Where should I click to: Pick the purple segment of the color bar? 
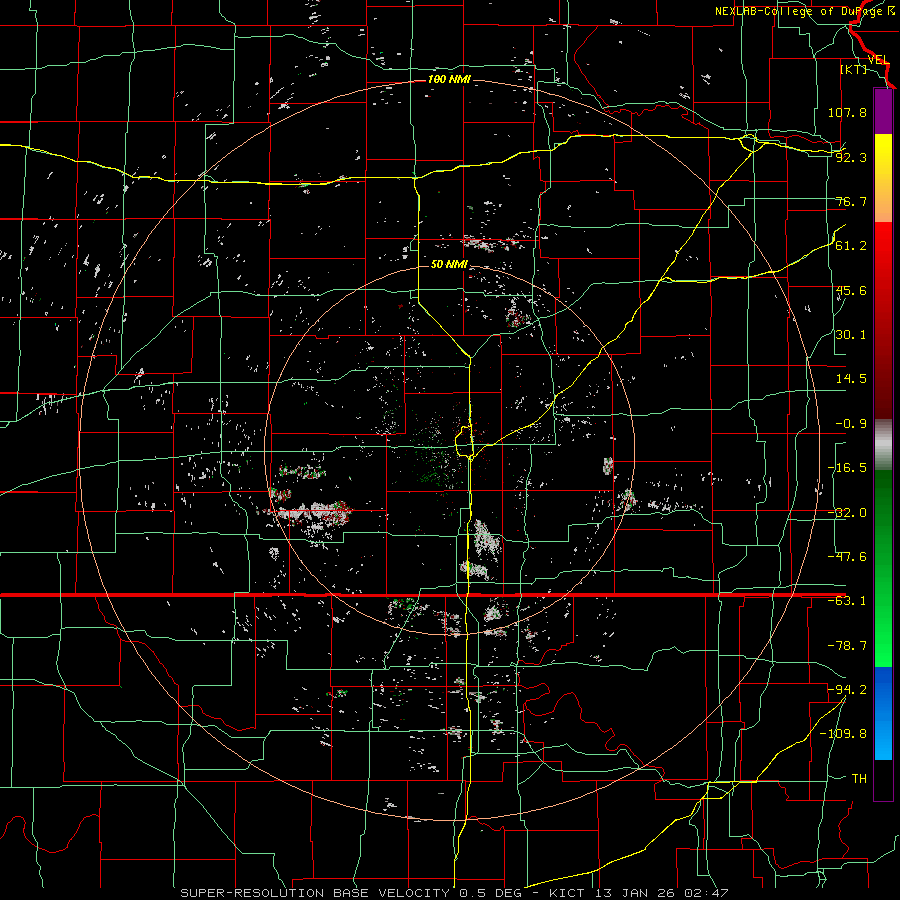coord(883,111)
